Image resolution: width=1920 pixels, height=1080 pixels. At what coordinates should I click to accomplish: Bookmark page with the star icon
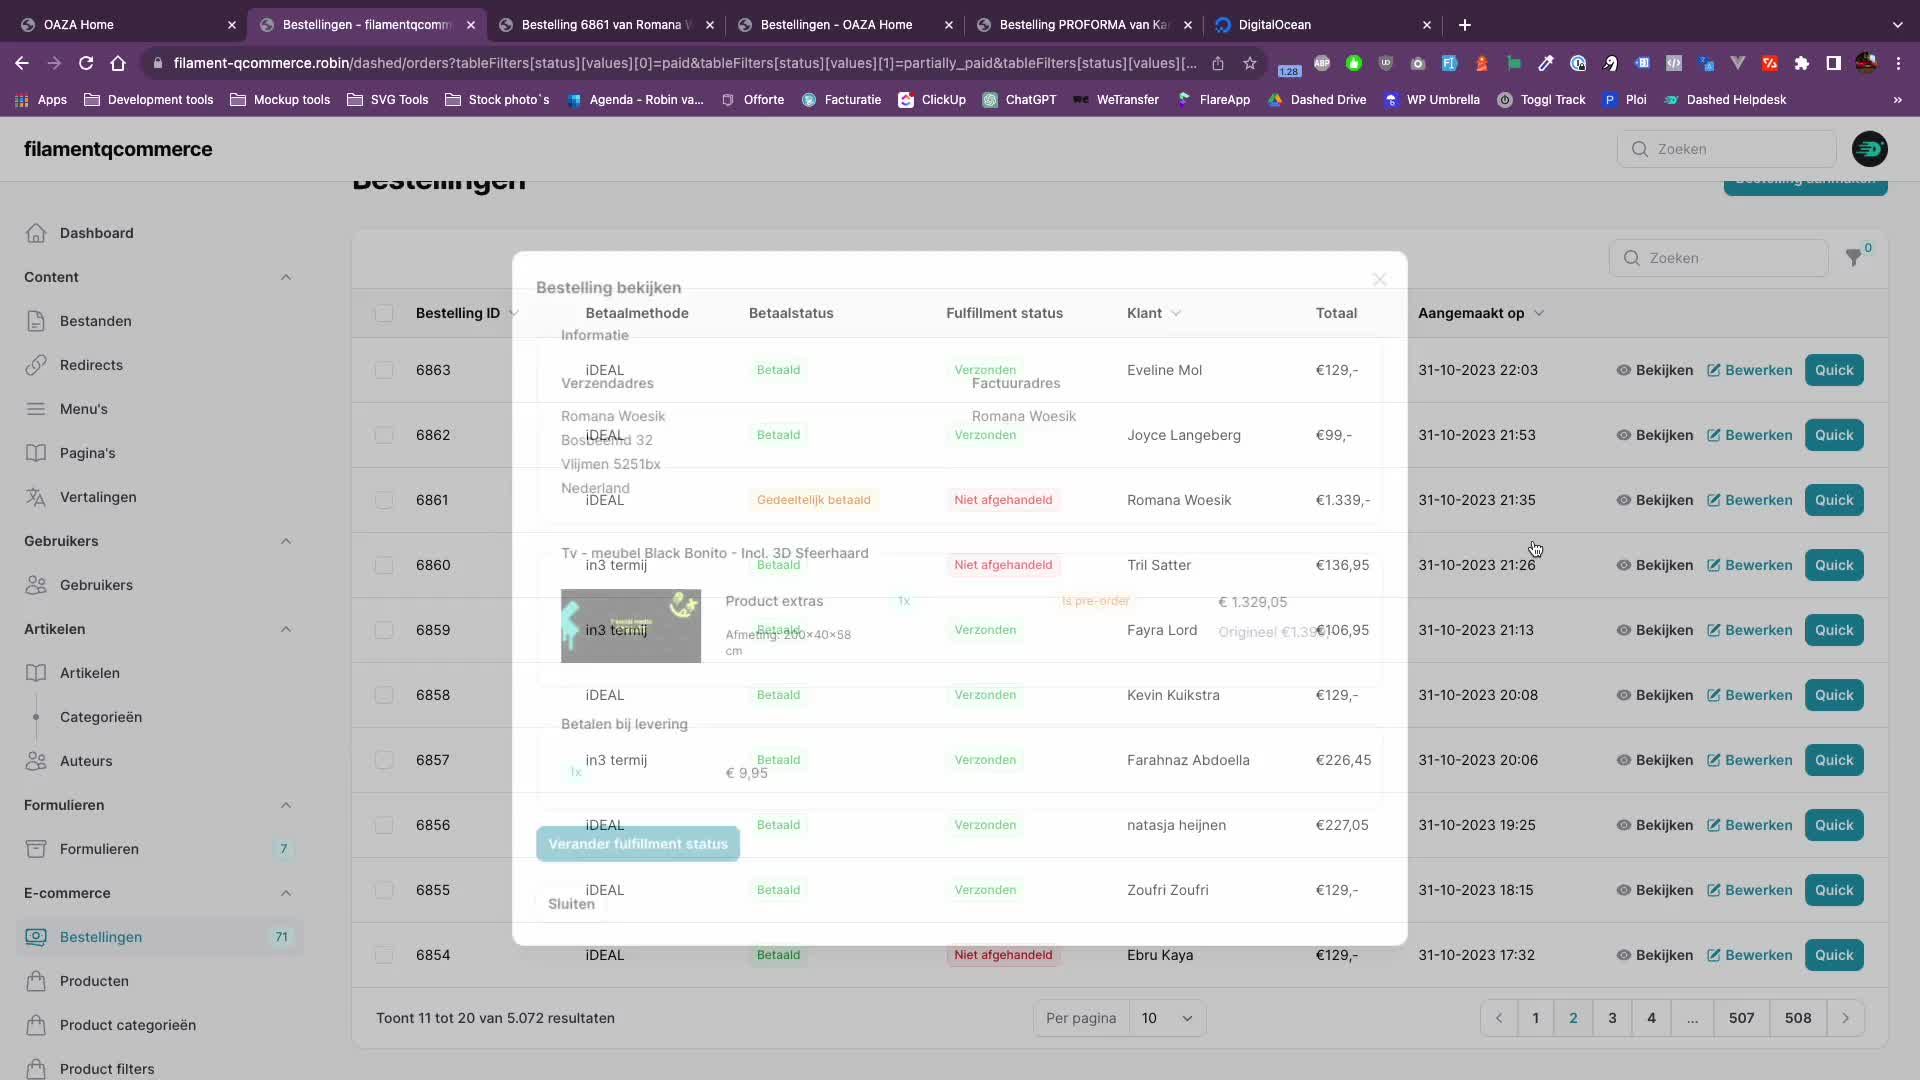pyautogui.click(x=1249, y=63)
